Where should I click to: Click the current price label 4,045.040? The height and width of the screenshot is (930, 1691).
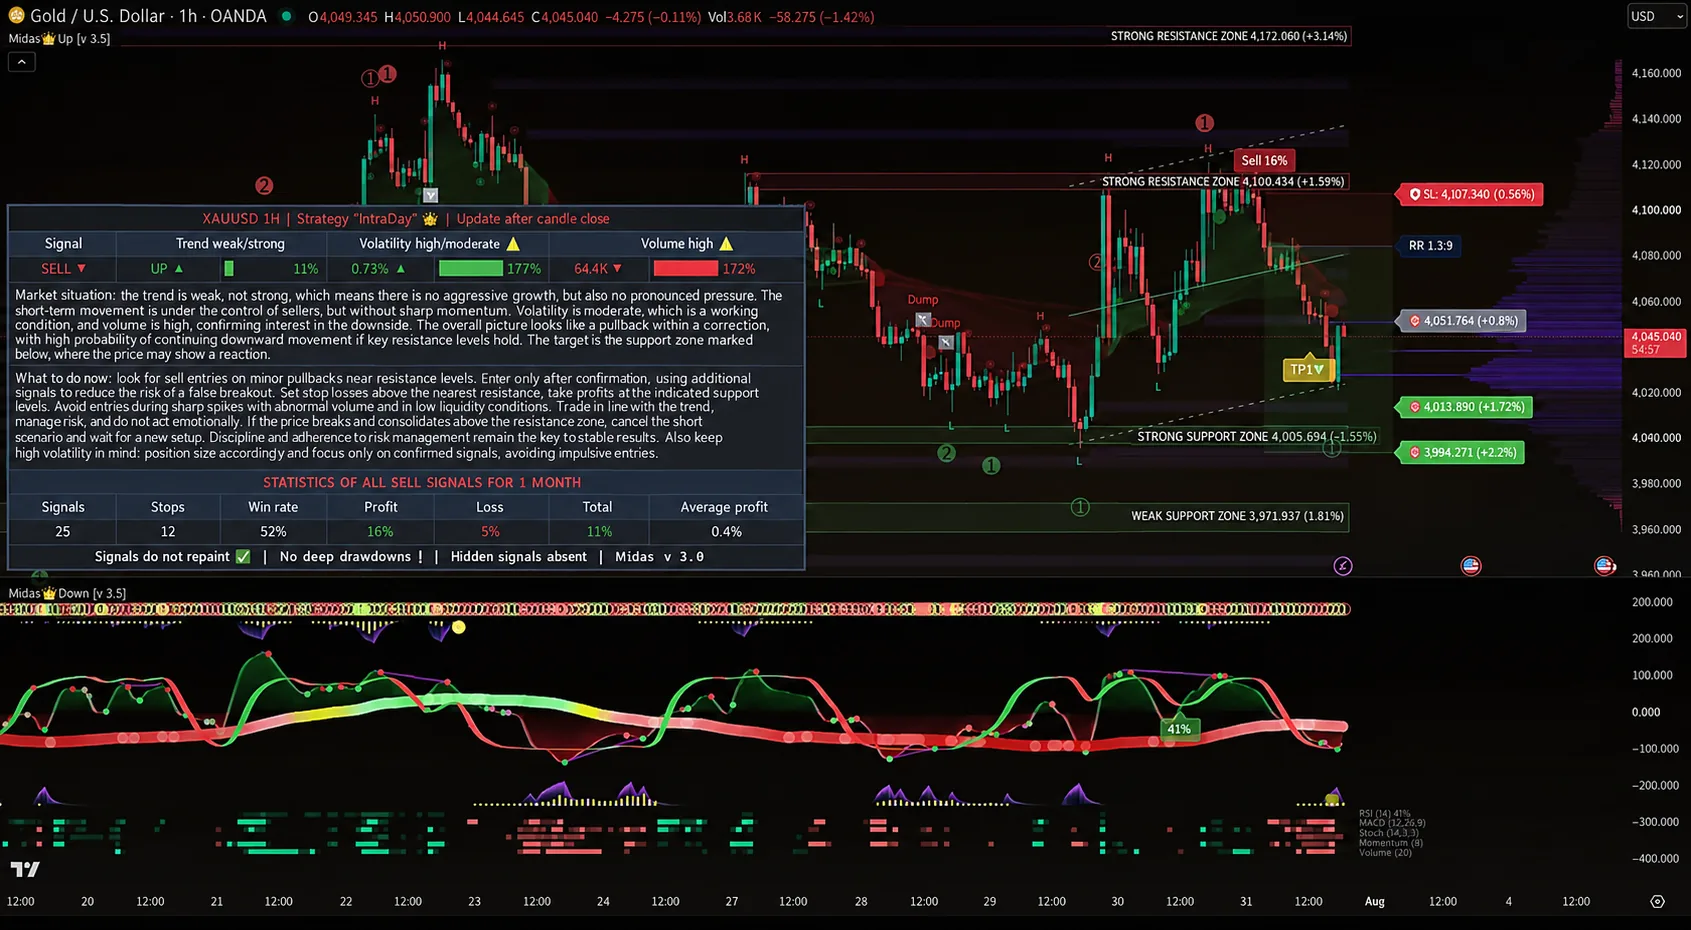tap(1657, 343)
